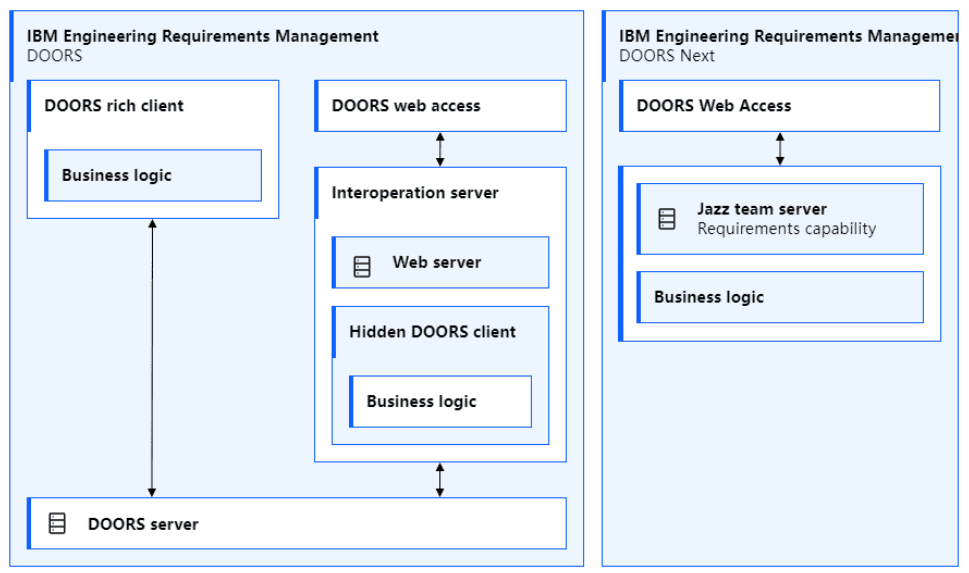Click arrow between DOORS web access and Interoperation server
The image size is (969, 573).
coord(440,149)
